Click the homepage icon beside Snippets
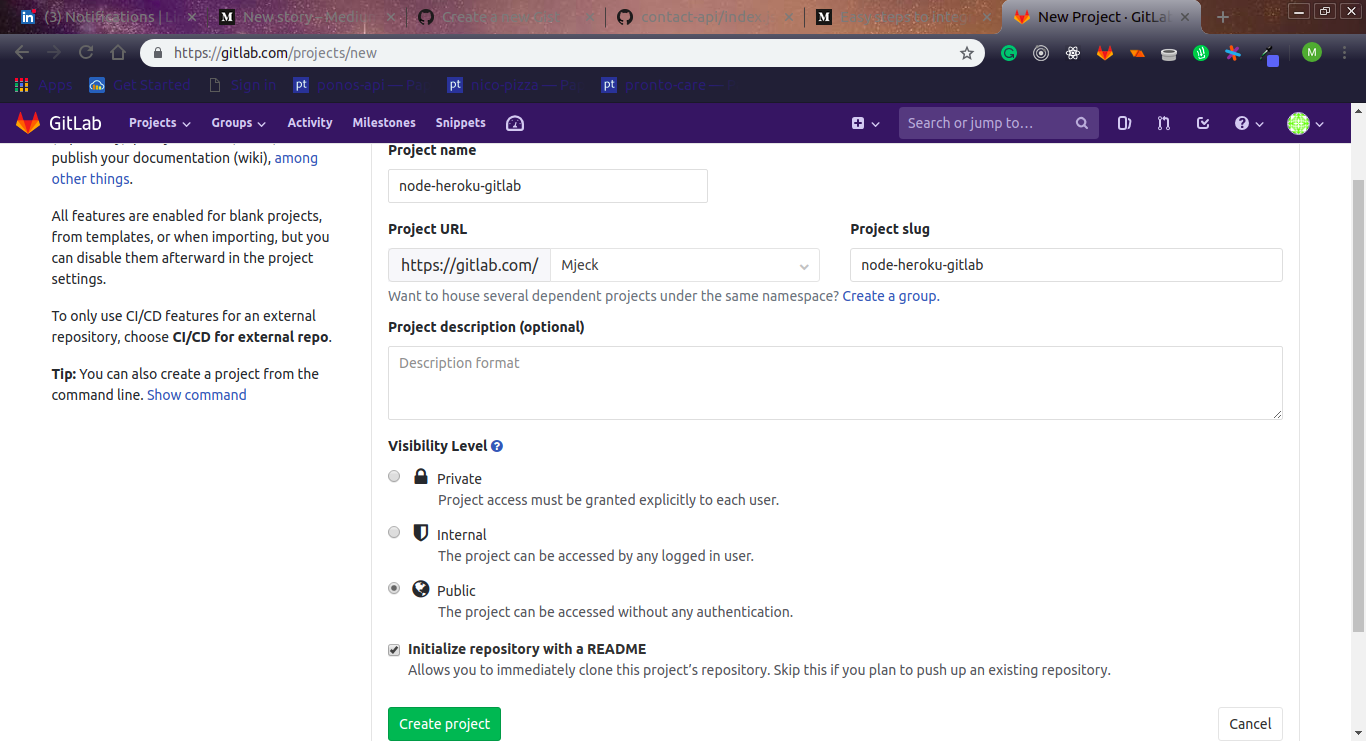The height and width of the screenshot is (741, 1366). pos(514,123)
